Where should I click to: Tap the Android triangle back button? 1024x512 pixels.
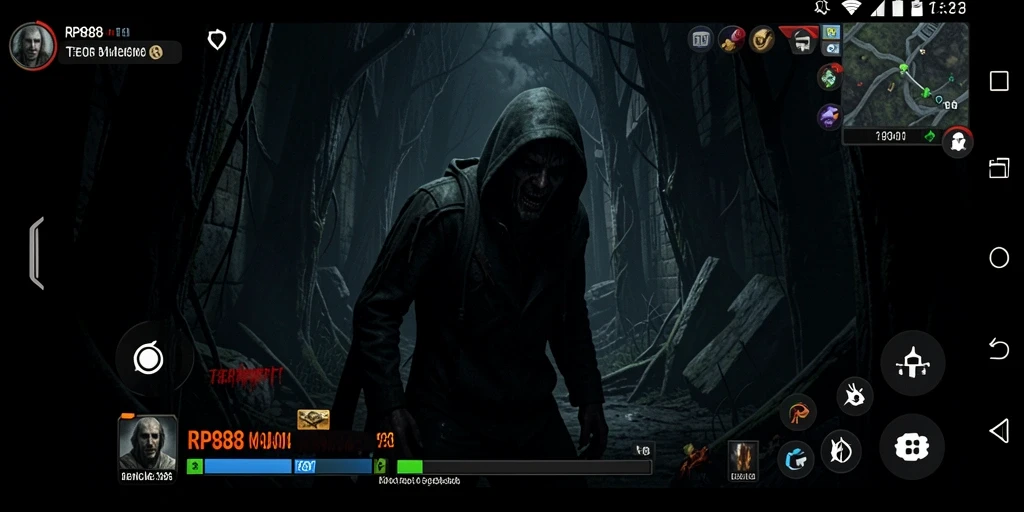[x=999, y=431]
